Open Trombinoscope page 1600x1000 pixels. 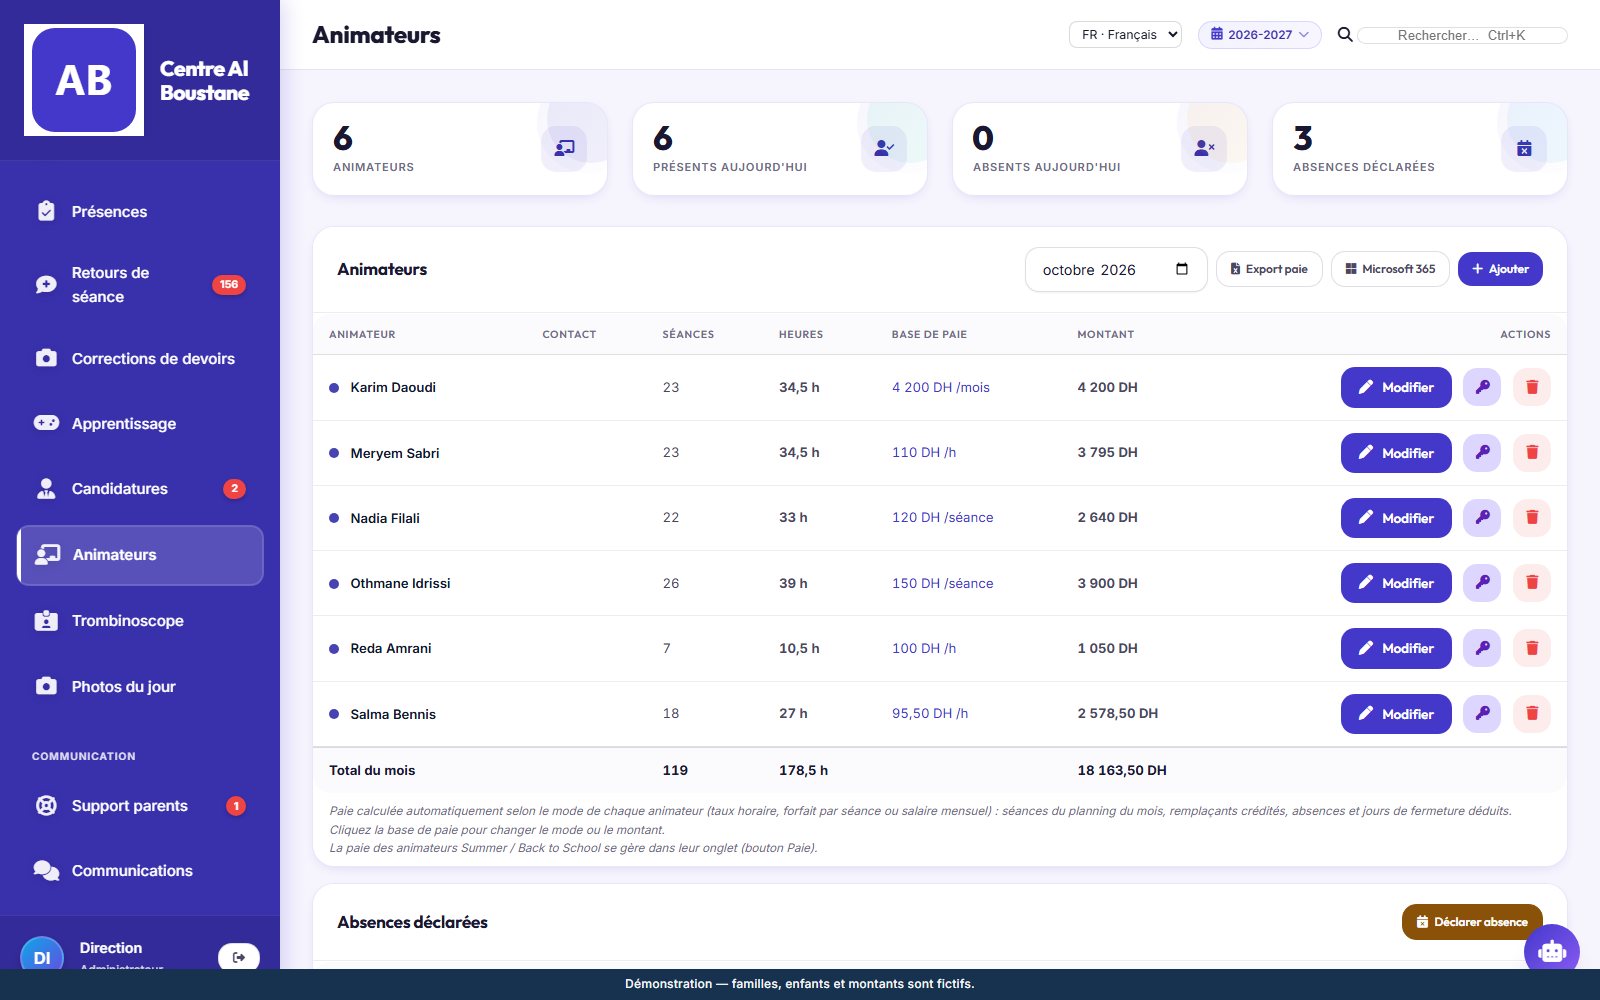point(140,621)
